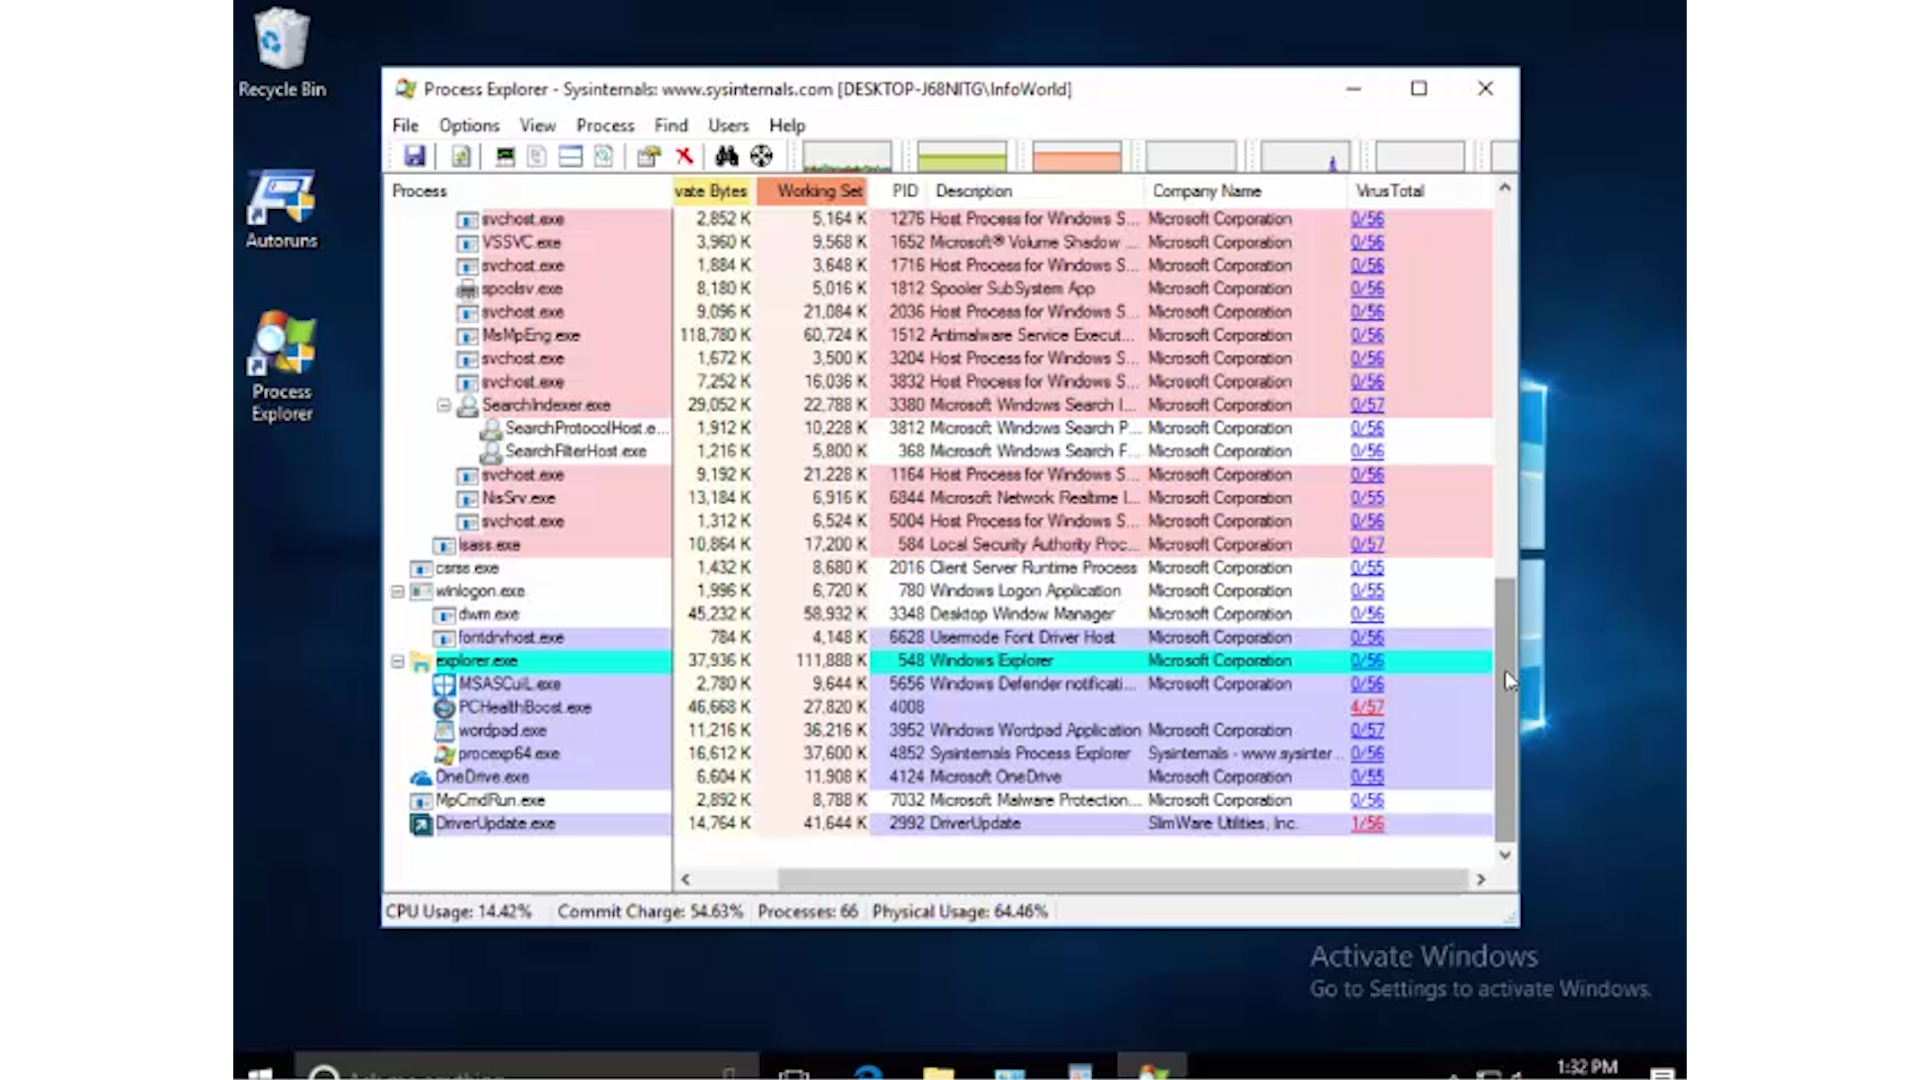Click the horizontal scrollbar right arrow
The width and height of the screenshot is (1920, 1080).
pyautogui.click(x=1481, y=880)
